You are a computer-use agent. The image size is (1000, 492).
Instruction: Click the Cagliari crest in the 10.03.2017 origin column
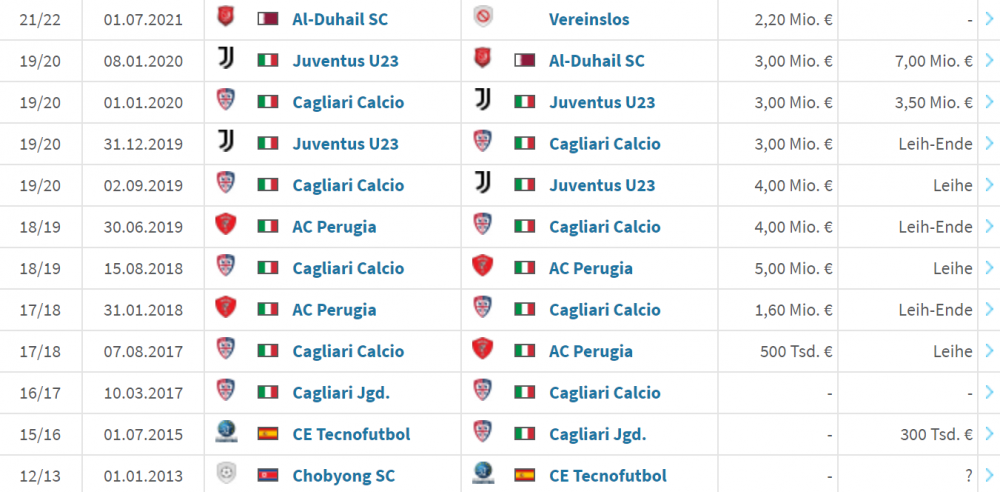tap(226, 391)
